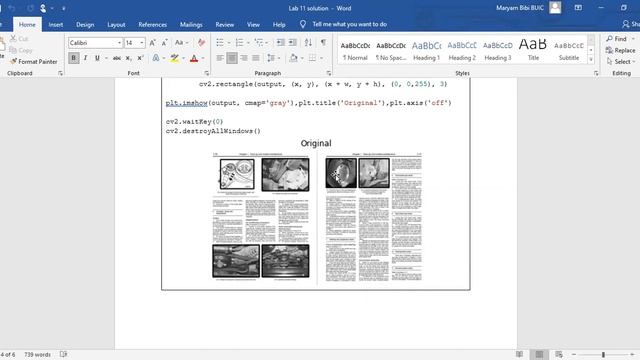Open Change Case dropdown
This screenshot has height=360, width=640.
(x=182, y=42)
